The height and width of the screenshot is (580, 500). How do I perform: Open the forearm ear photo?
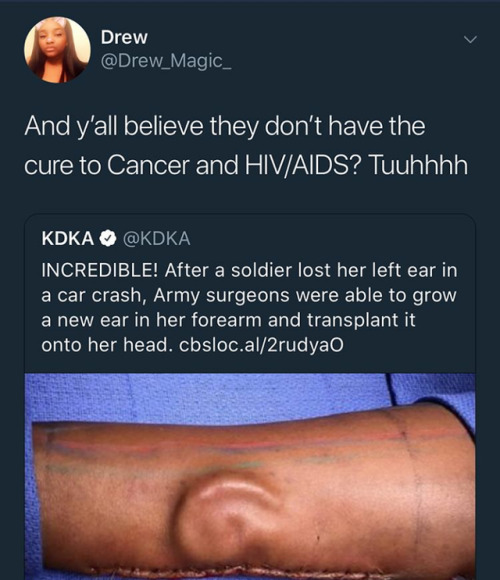(x=250, y=476)
